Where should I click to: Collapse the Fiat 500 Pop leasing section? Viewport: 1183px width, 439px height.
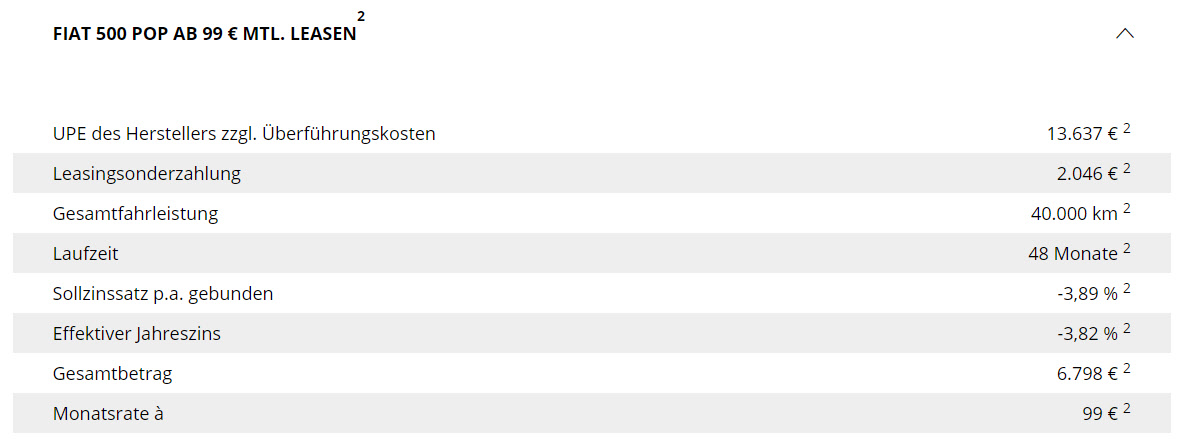(x=1124, y=34)
